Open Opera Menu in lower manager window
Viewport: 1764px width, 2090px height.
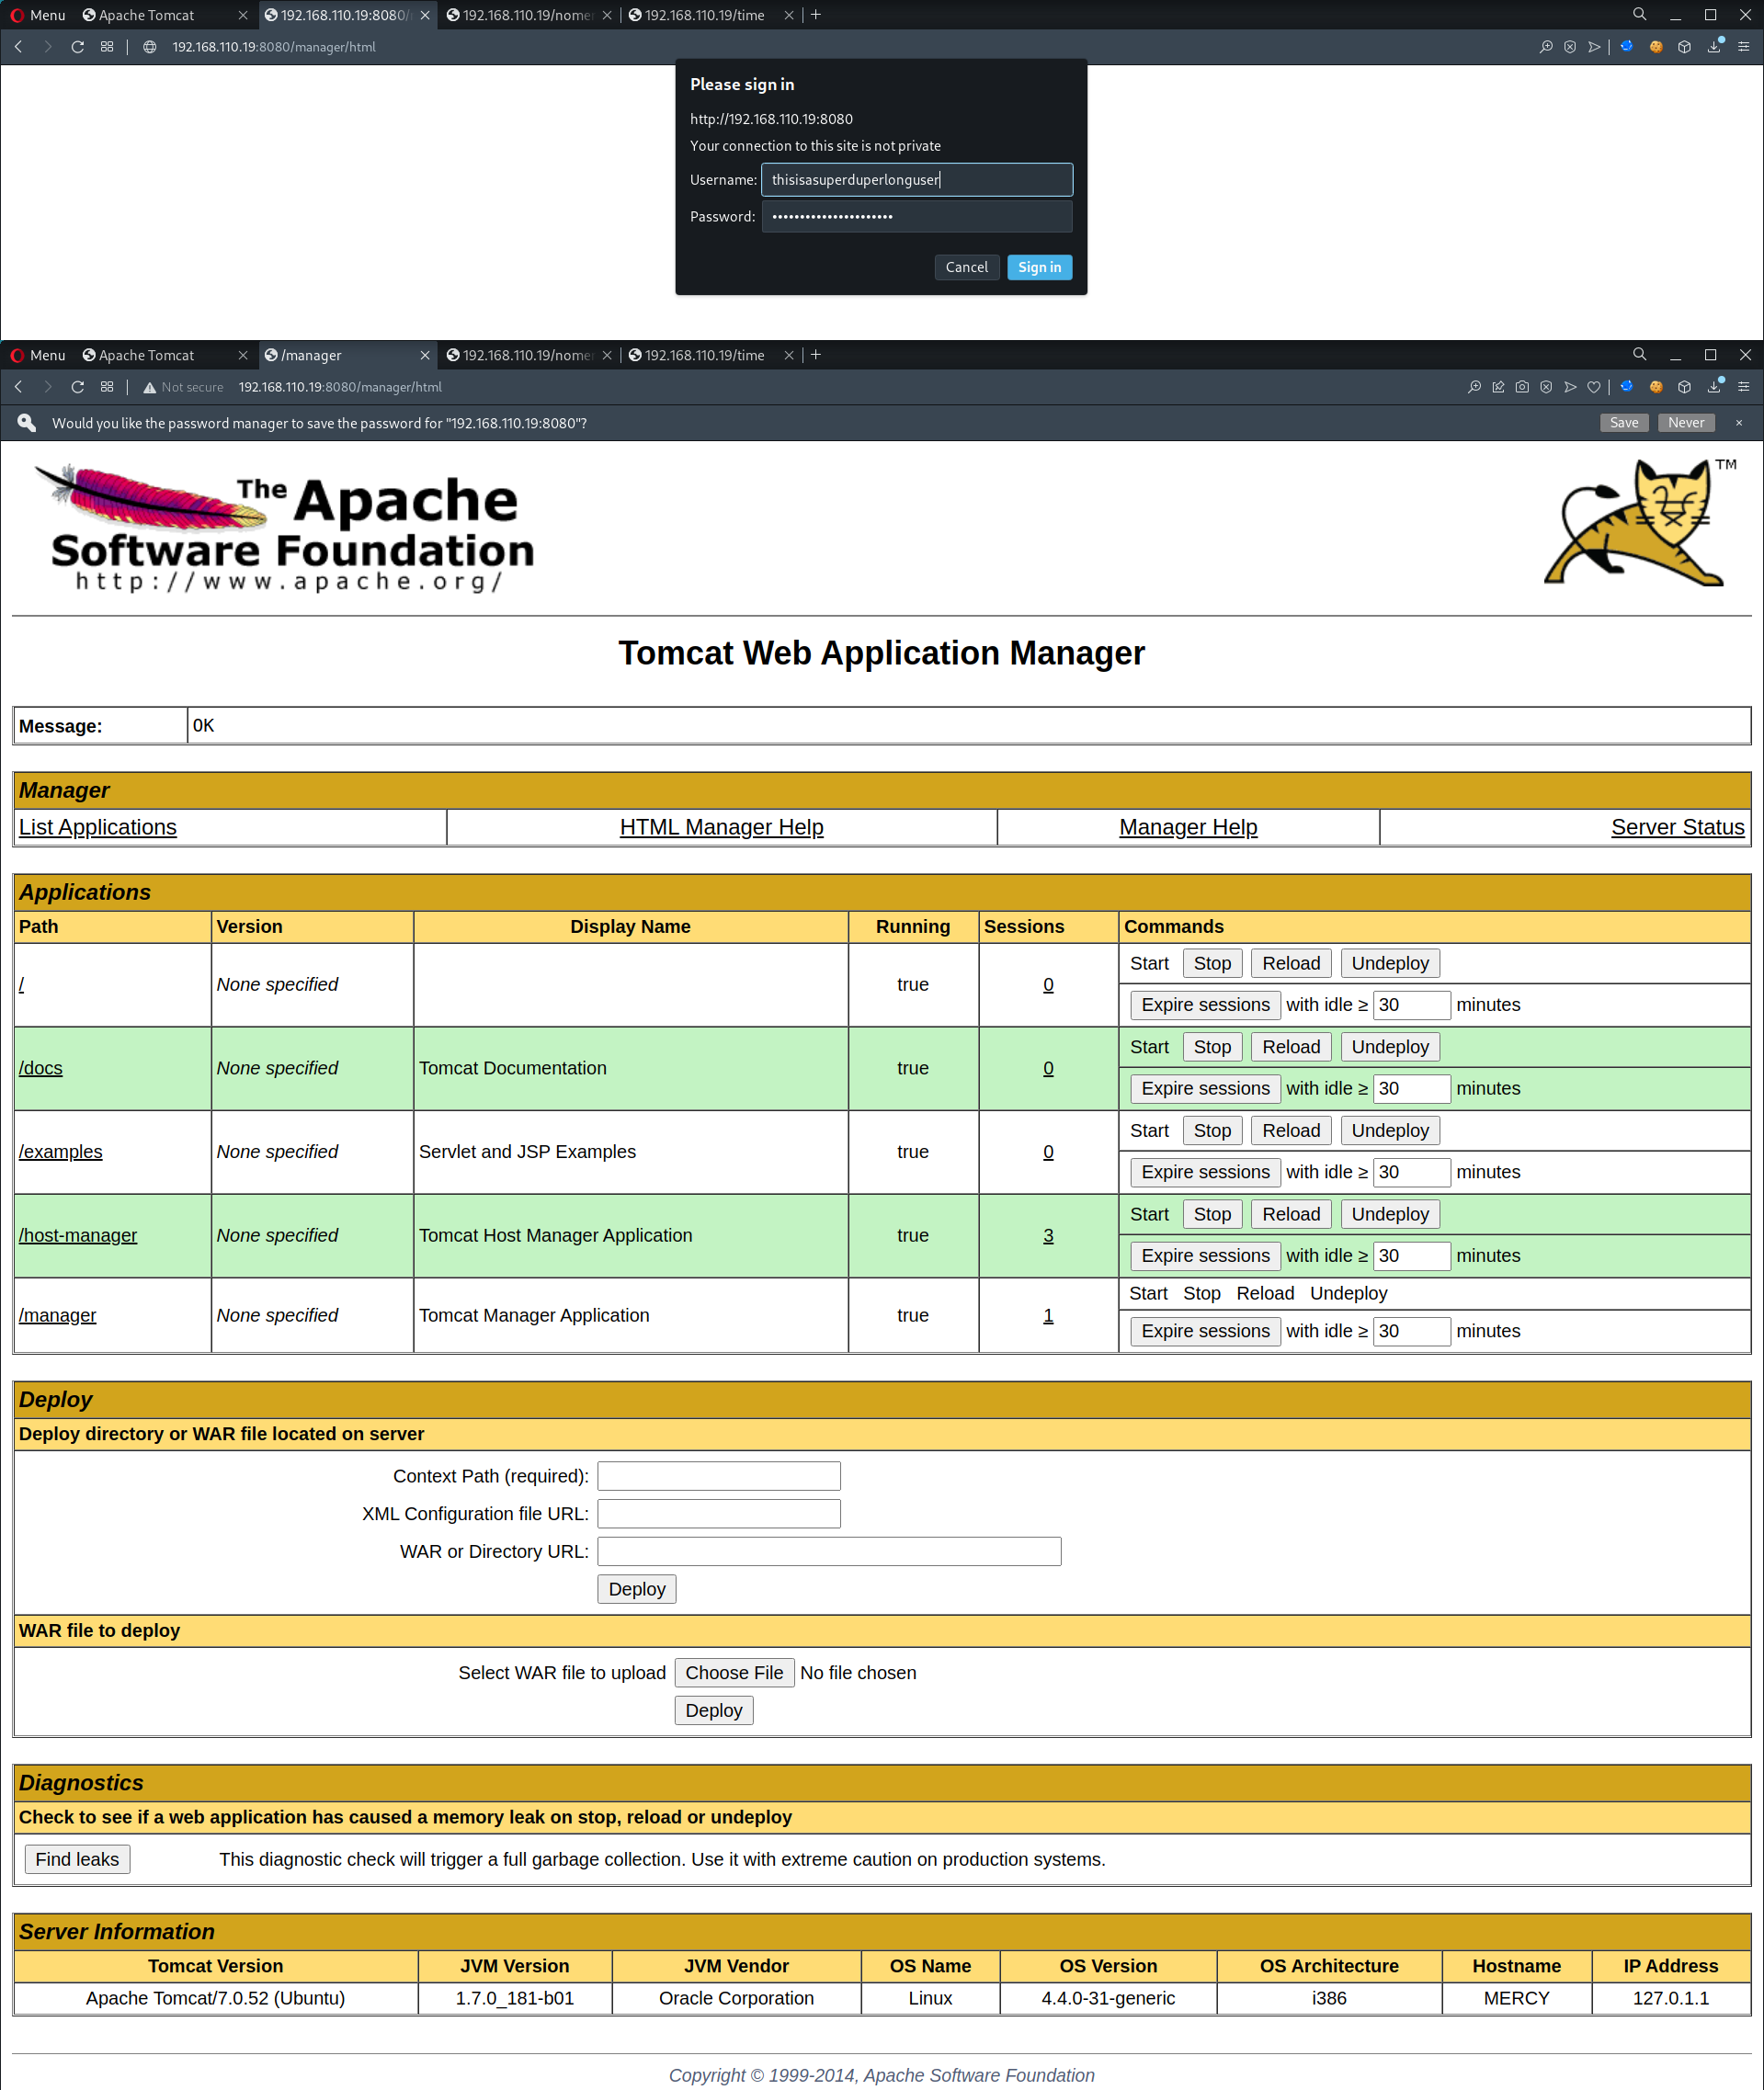click(38, 355)
